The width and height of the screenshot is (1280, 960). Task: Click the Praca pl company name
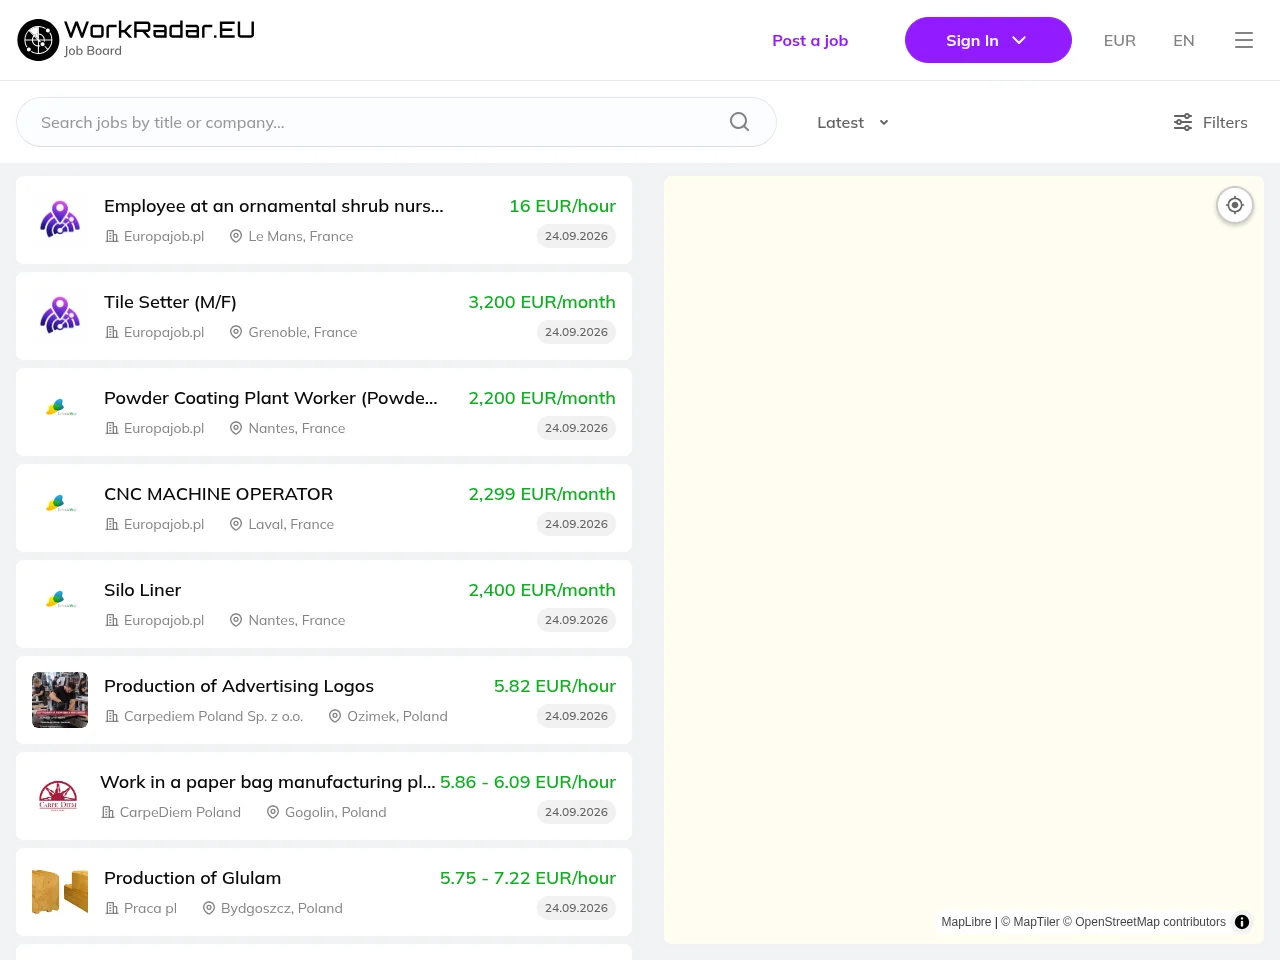point(150,908)
